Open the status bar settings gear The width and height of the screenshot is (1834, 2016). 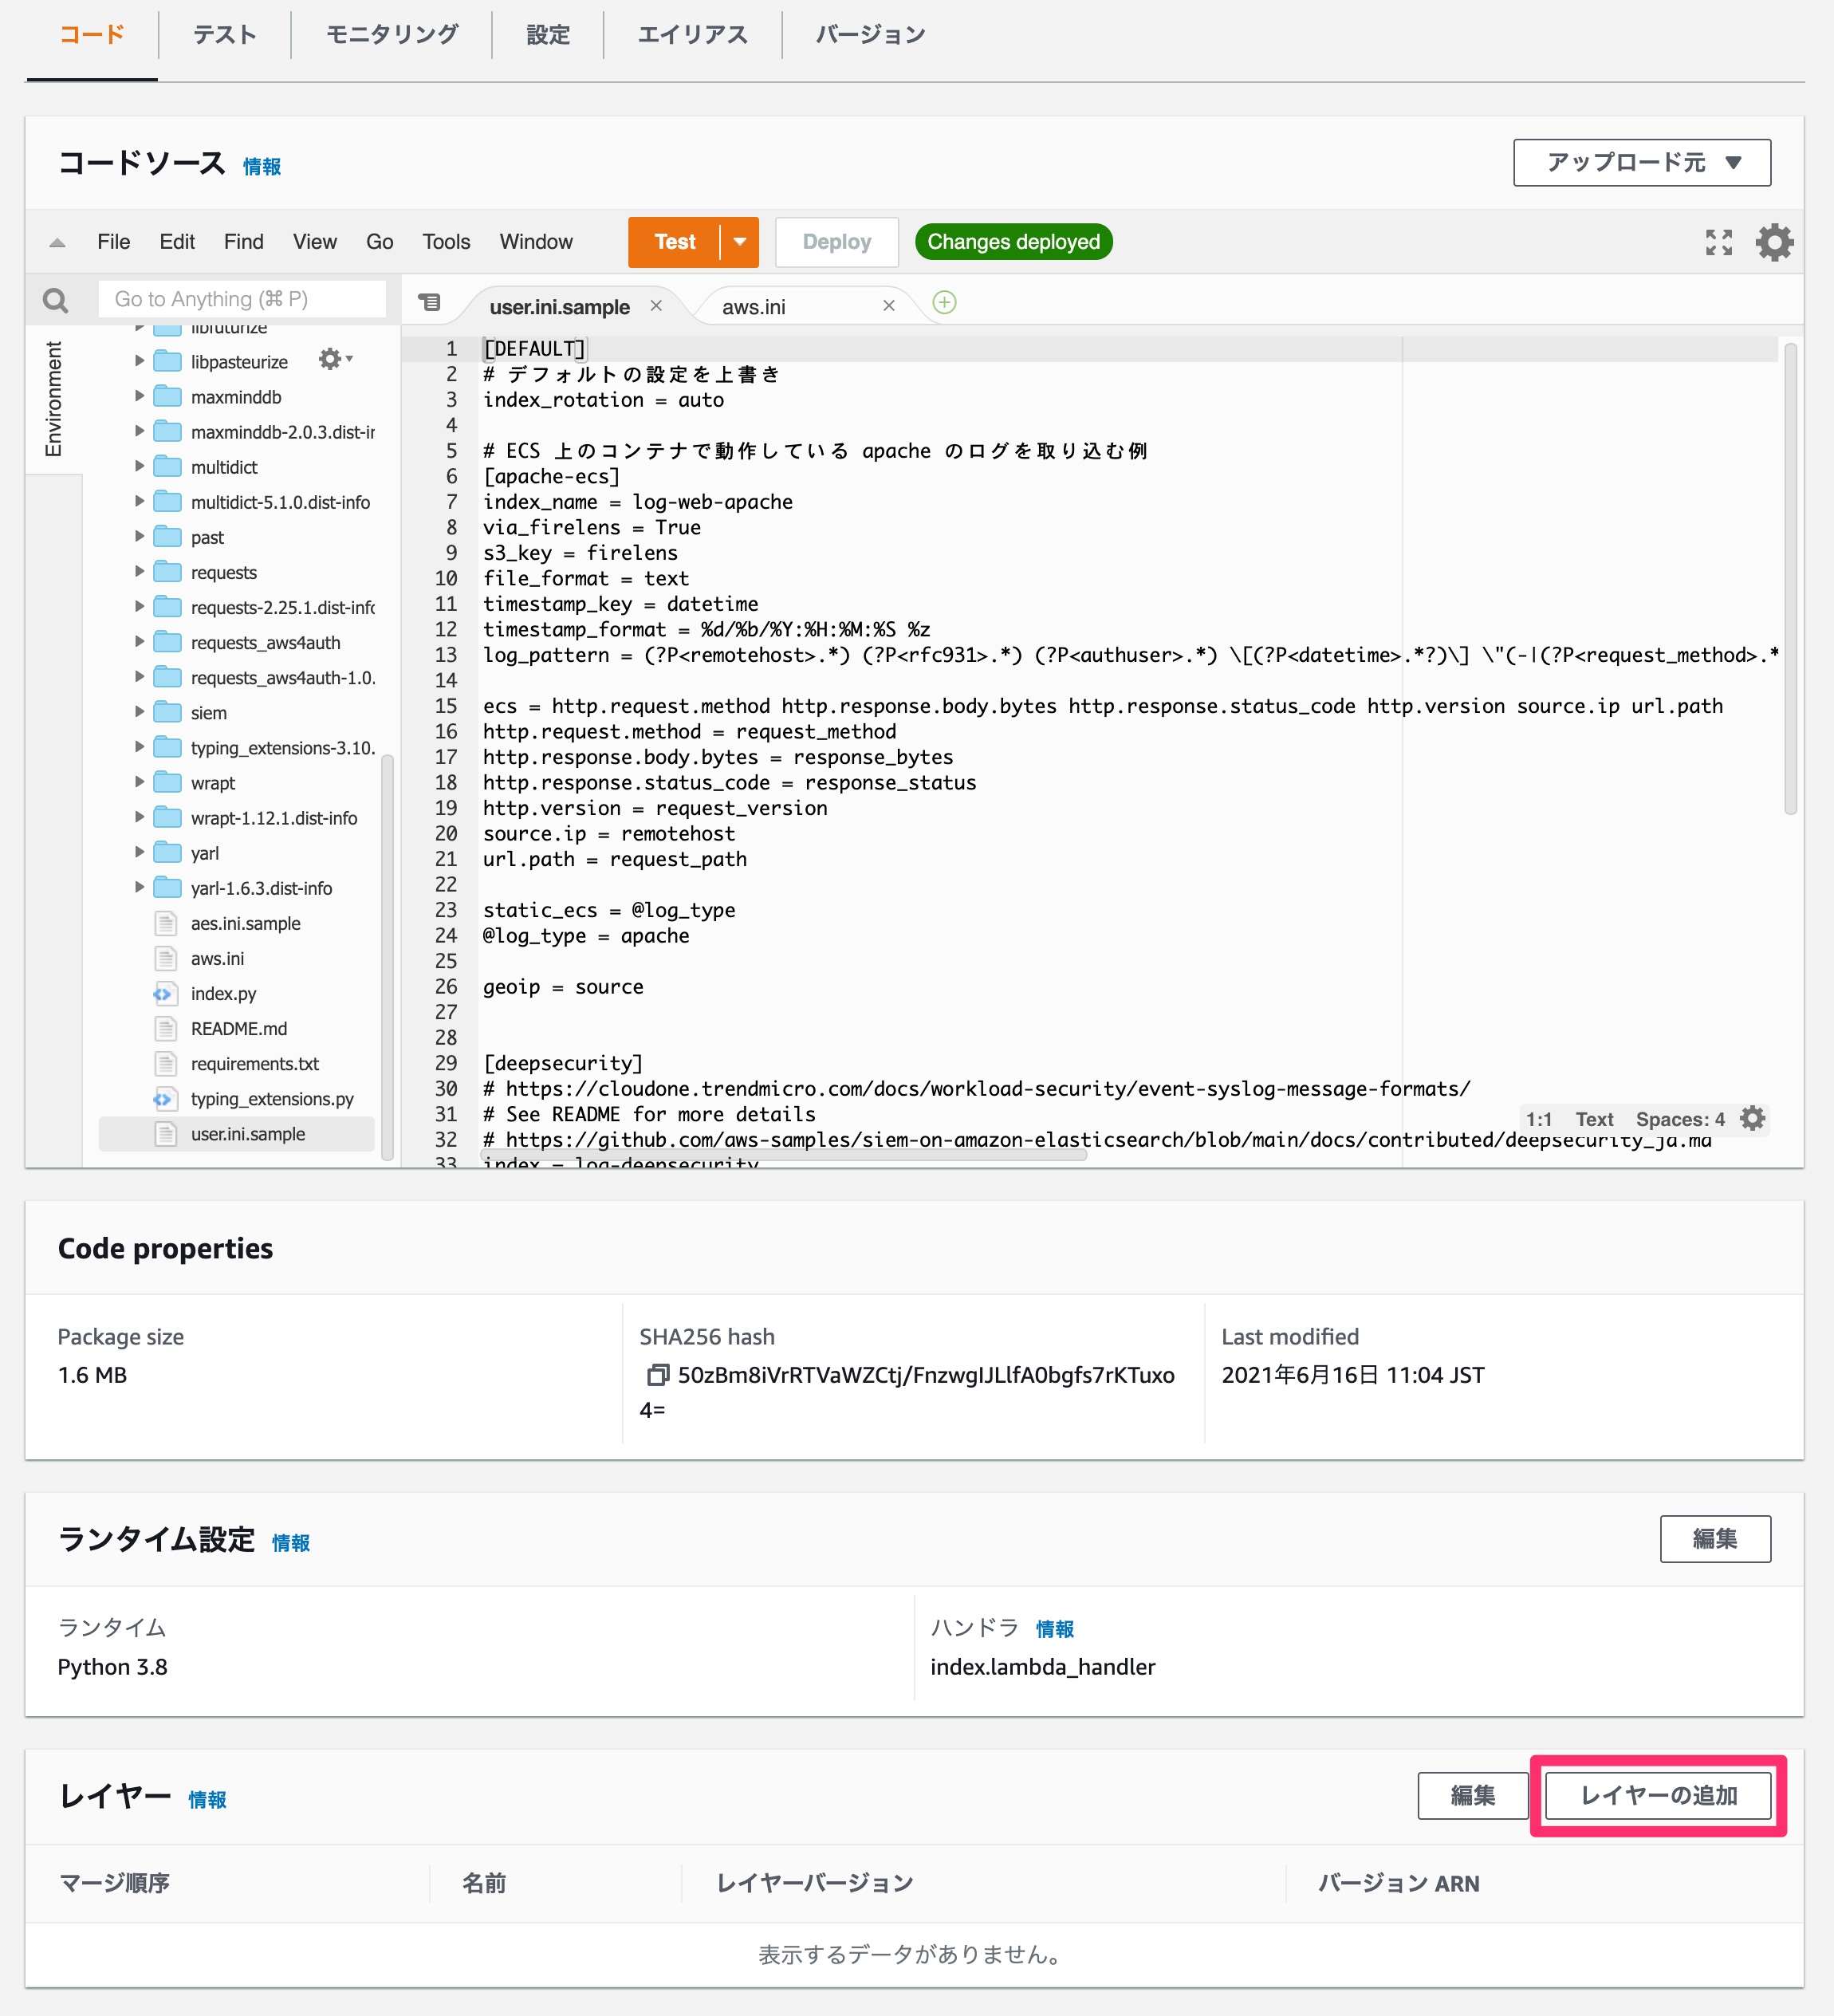1752,1119
